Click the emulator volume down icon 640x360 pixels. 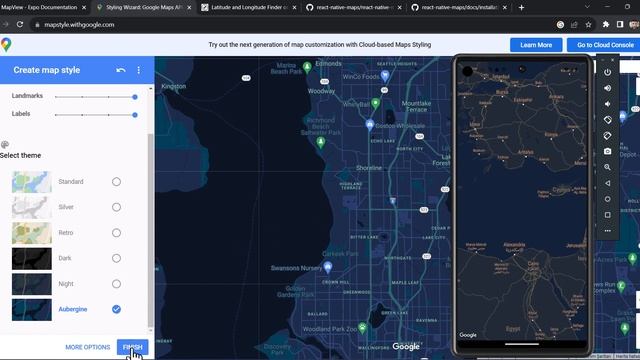point(607,104)
